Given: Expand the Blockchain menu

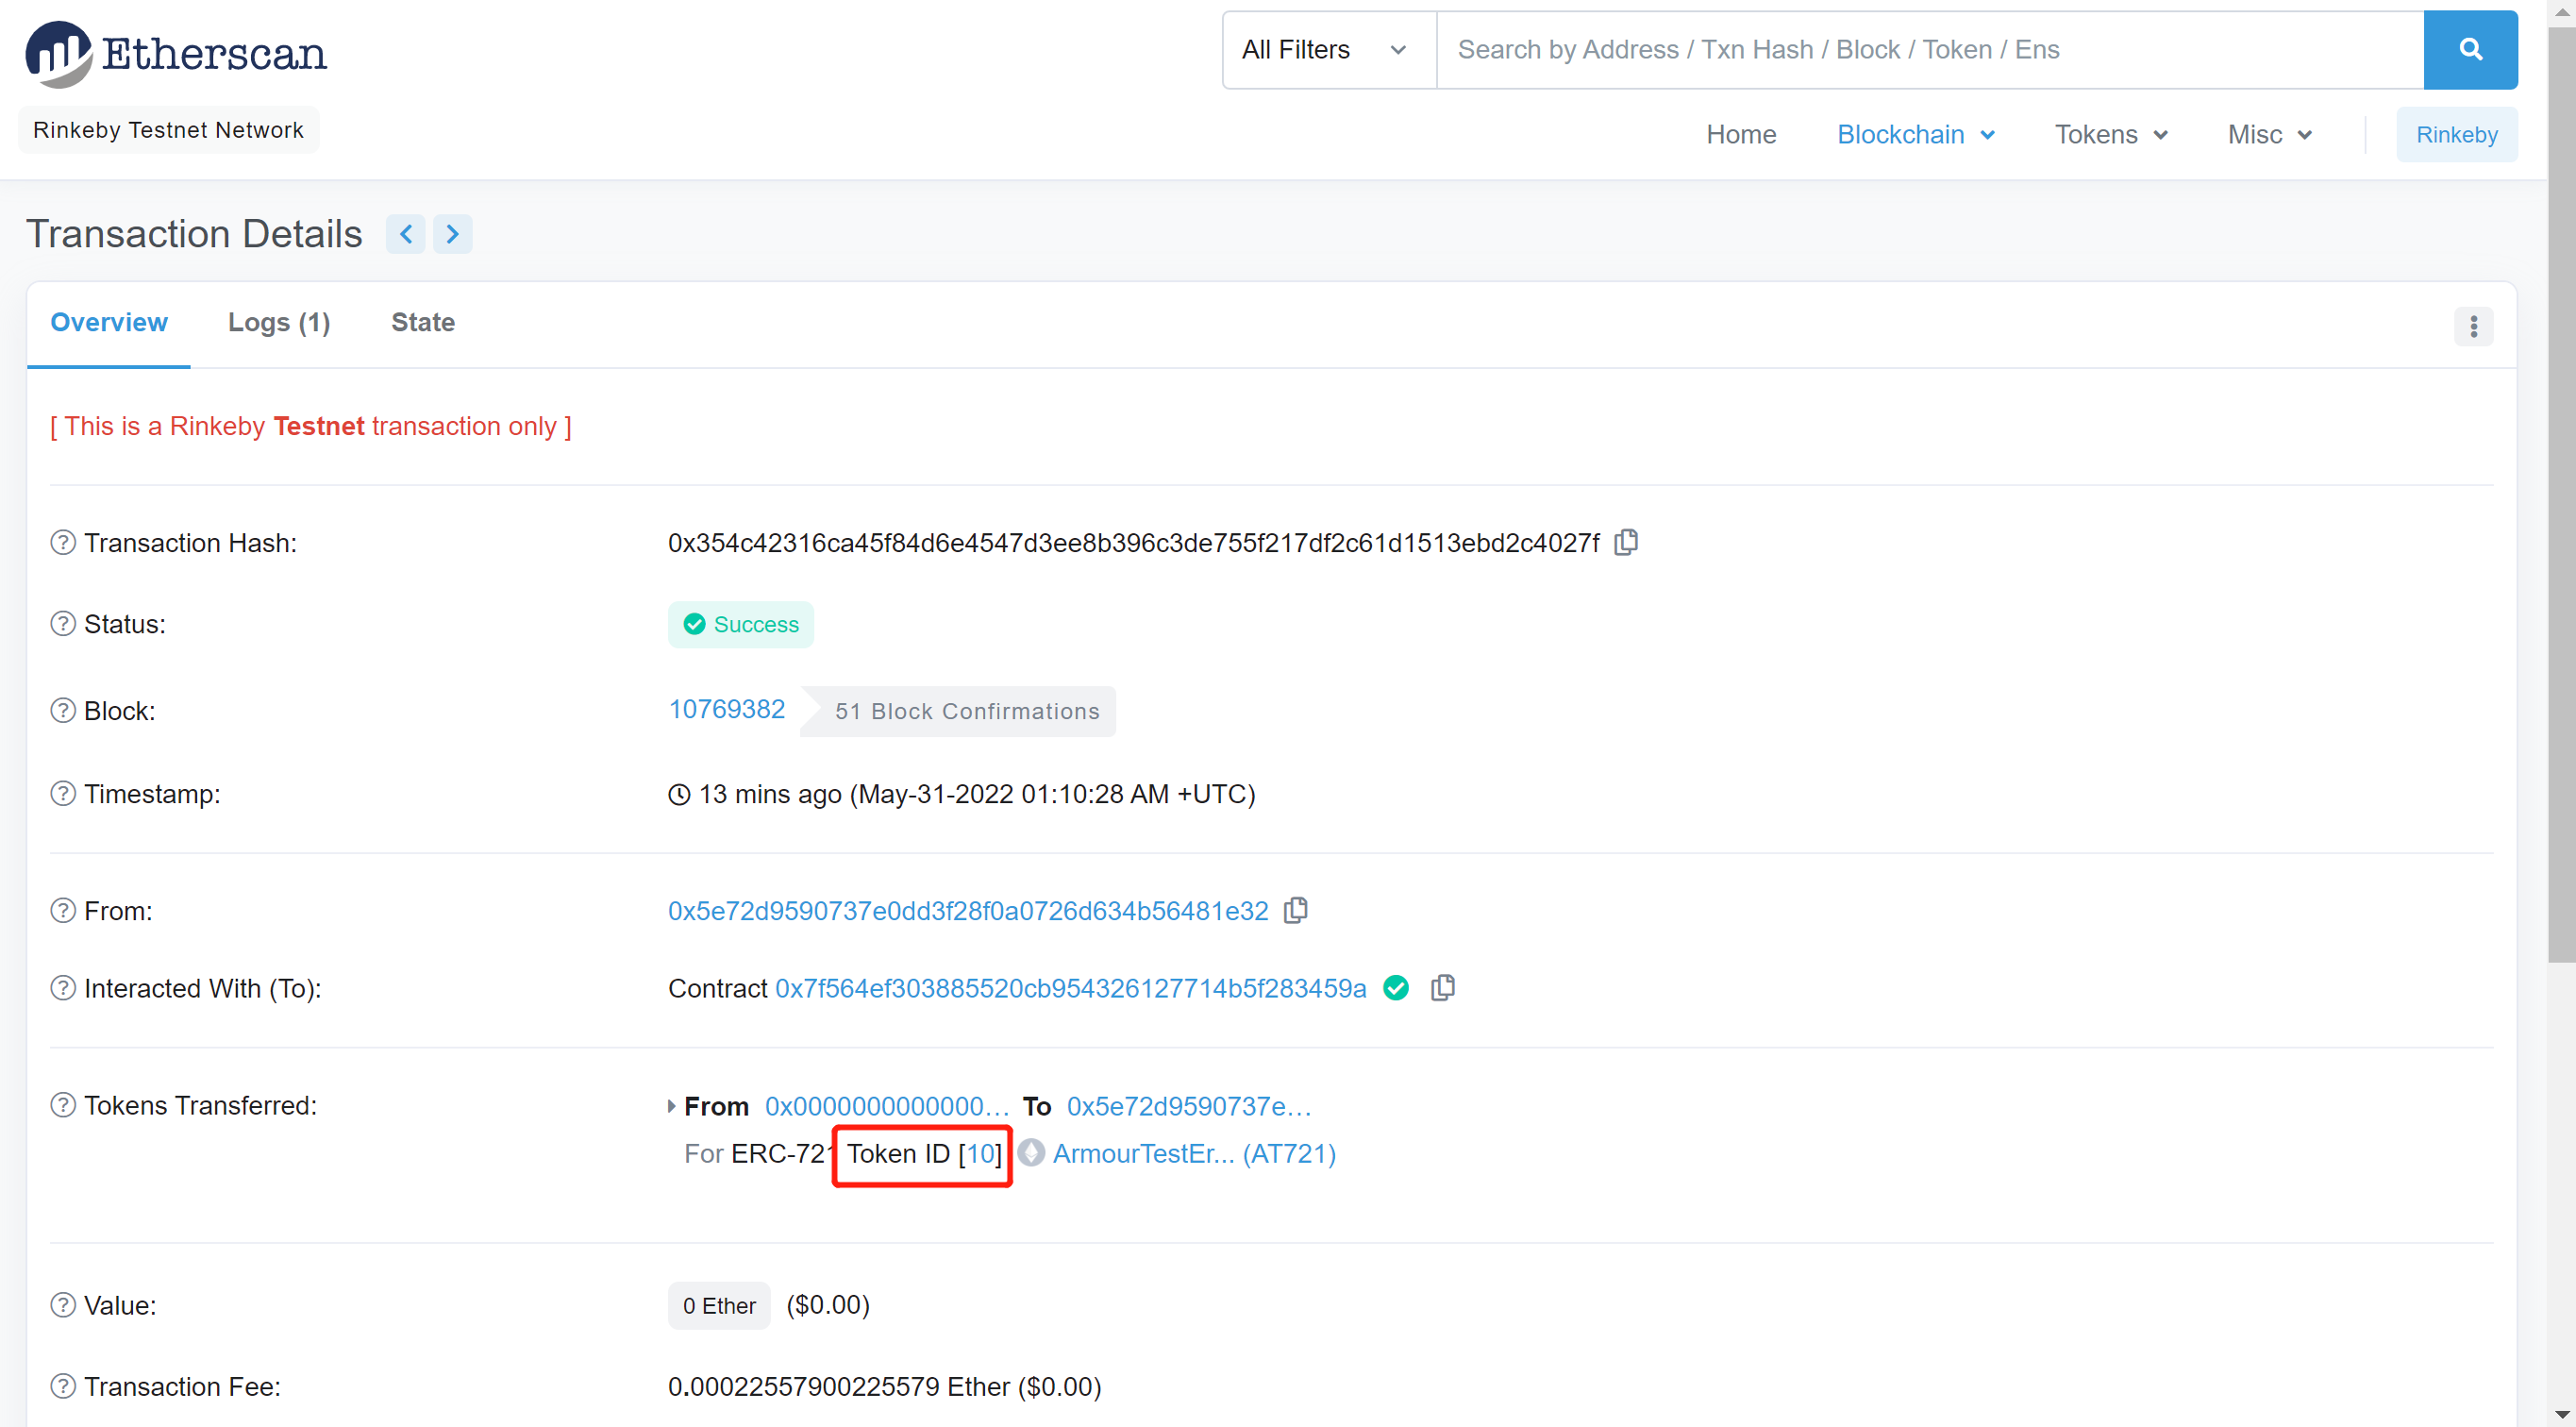Looking at the screenshot, I should 1916,134.
